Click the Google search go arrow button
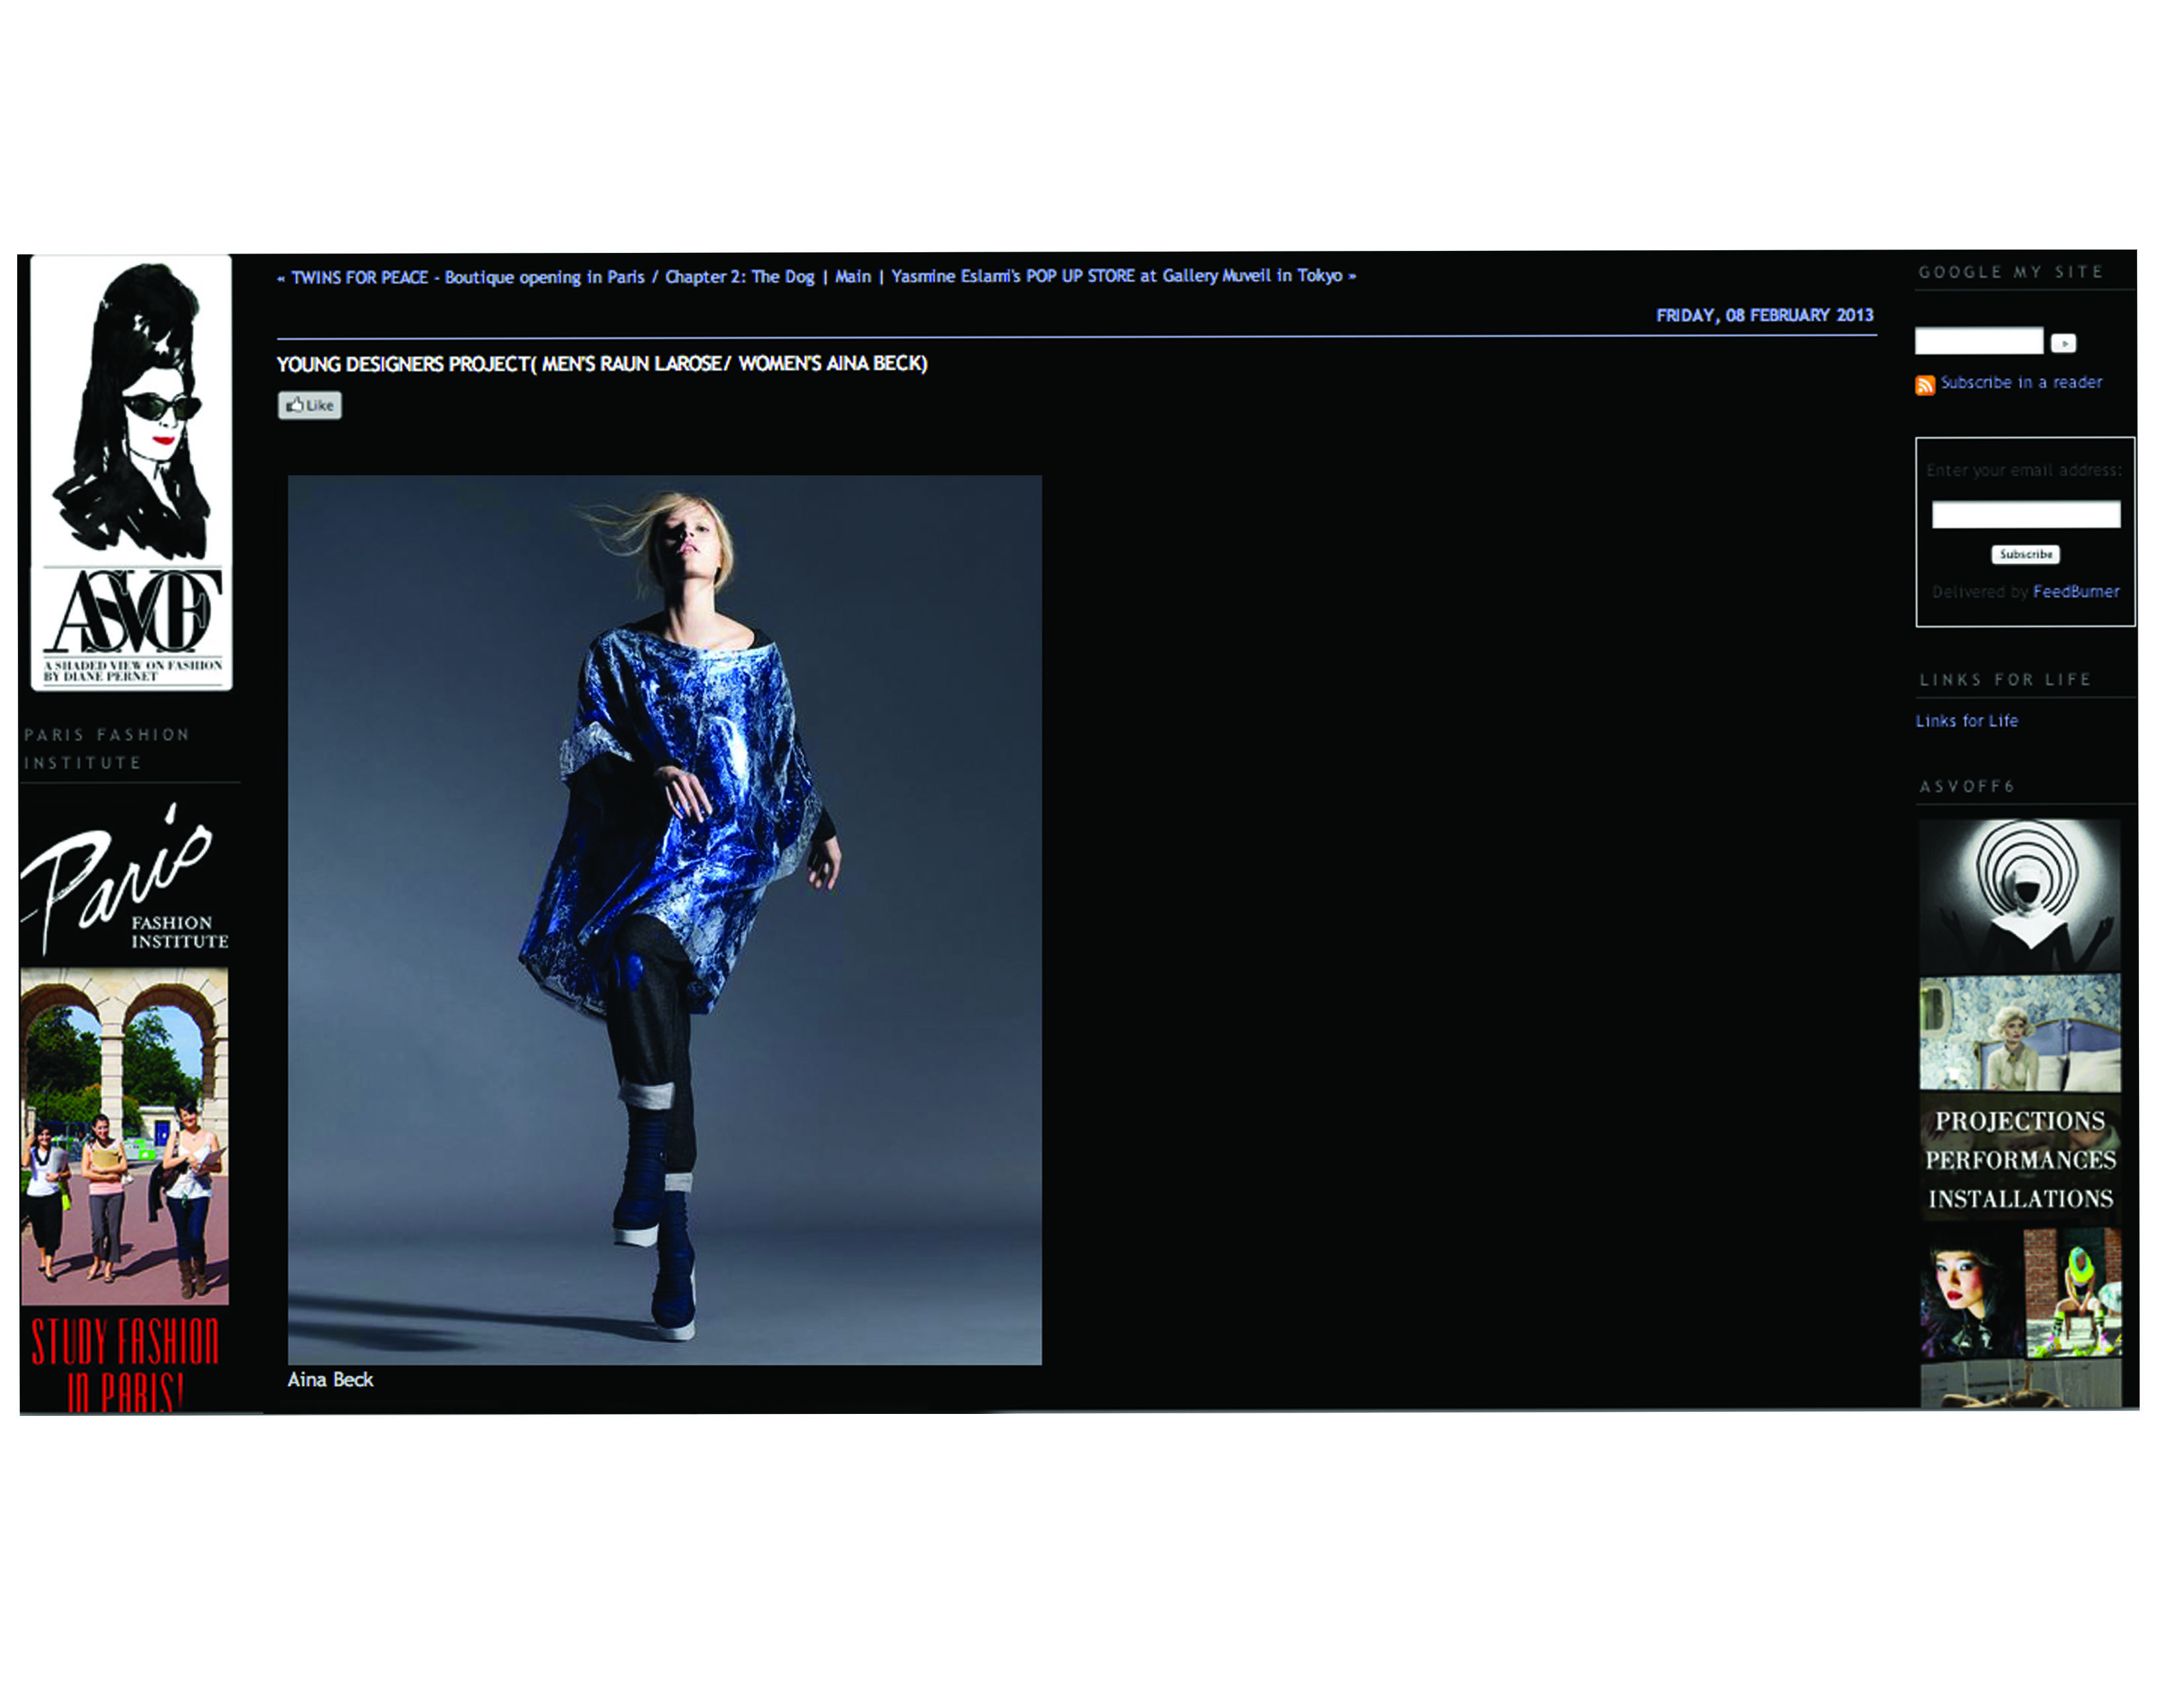2184x1688 pixels. [2063, 343]
